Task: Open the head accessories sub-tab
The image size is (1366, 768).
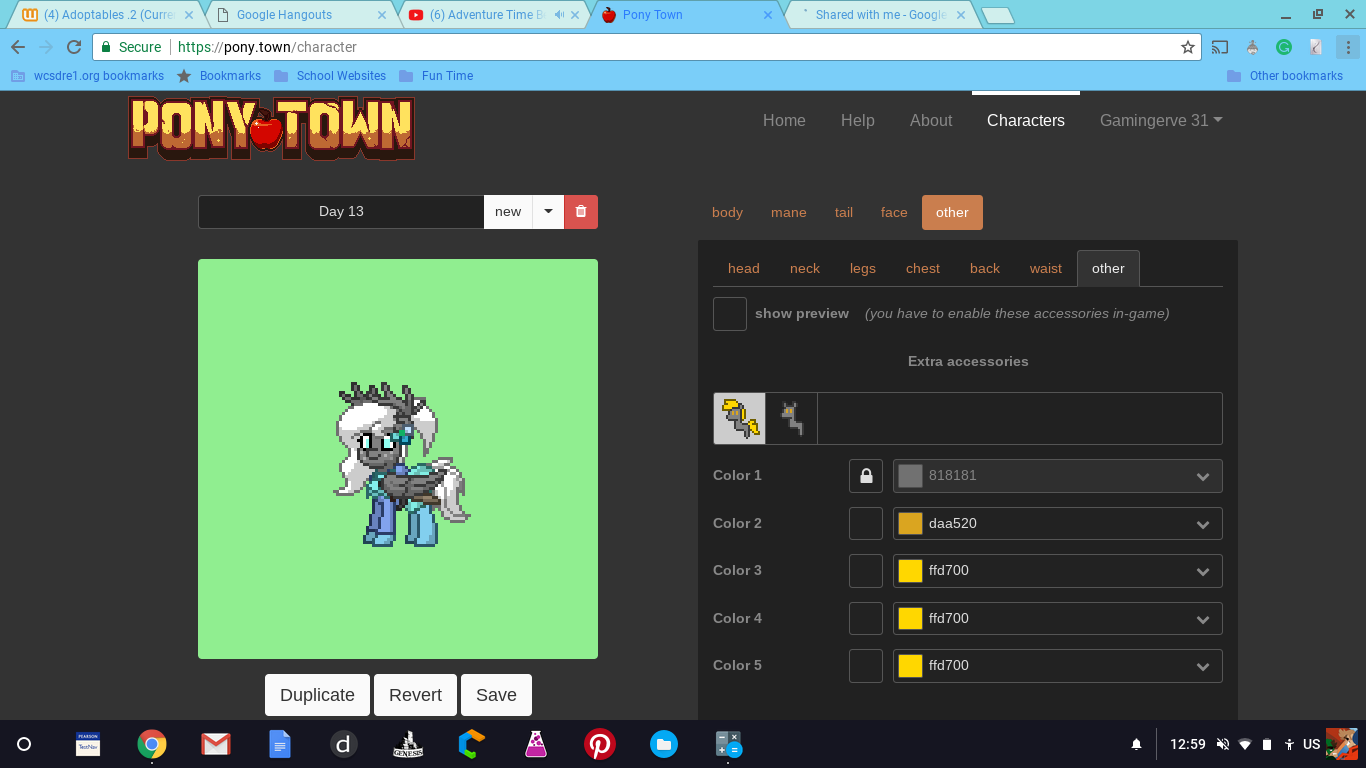Action: click(744, 268)
